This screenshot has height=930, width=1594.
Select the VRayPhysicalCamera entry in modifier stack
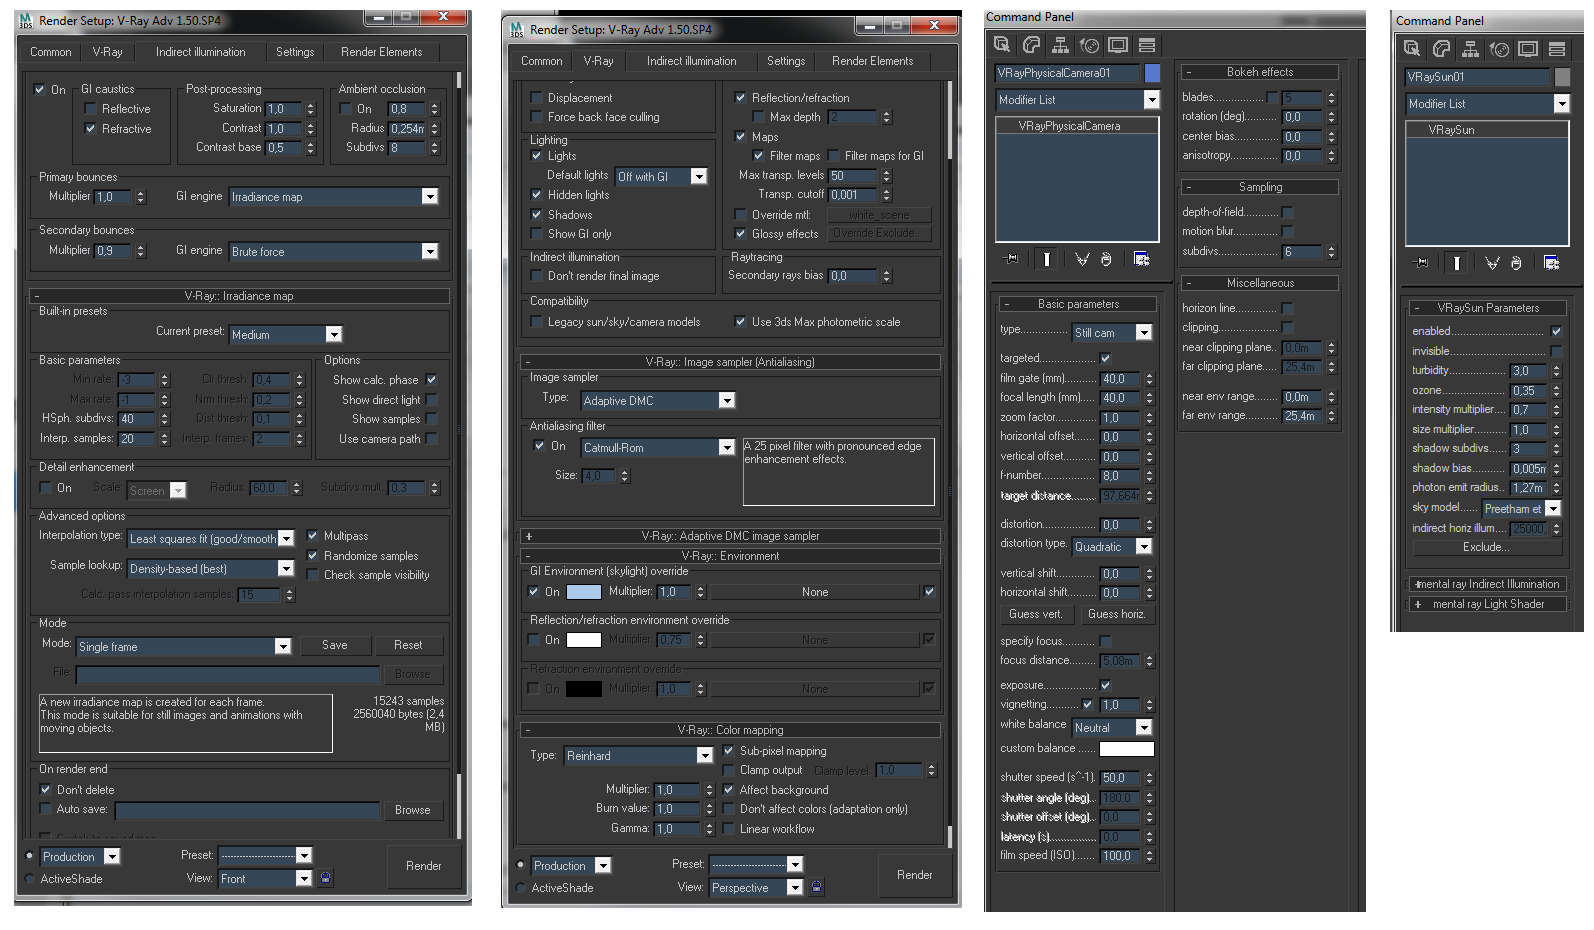pos(1076,126)
